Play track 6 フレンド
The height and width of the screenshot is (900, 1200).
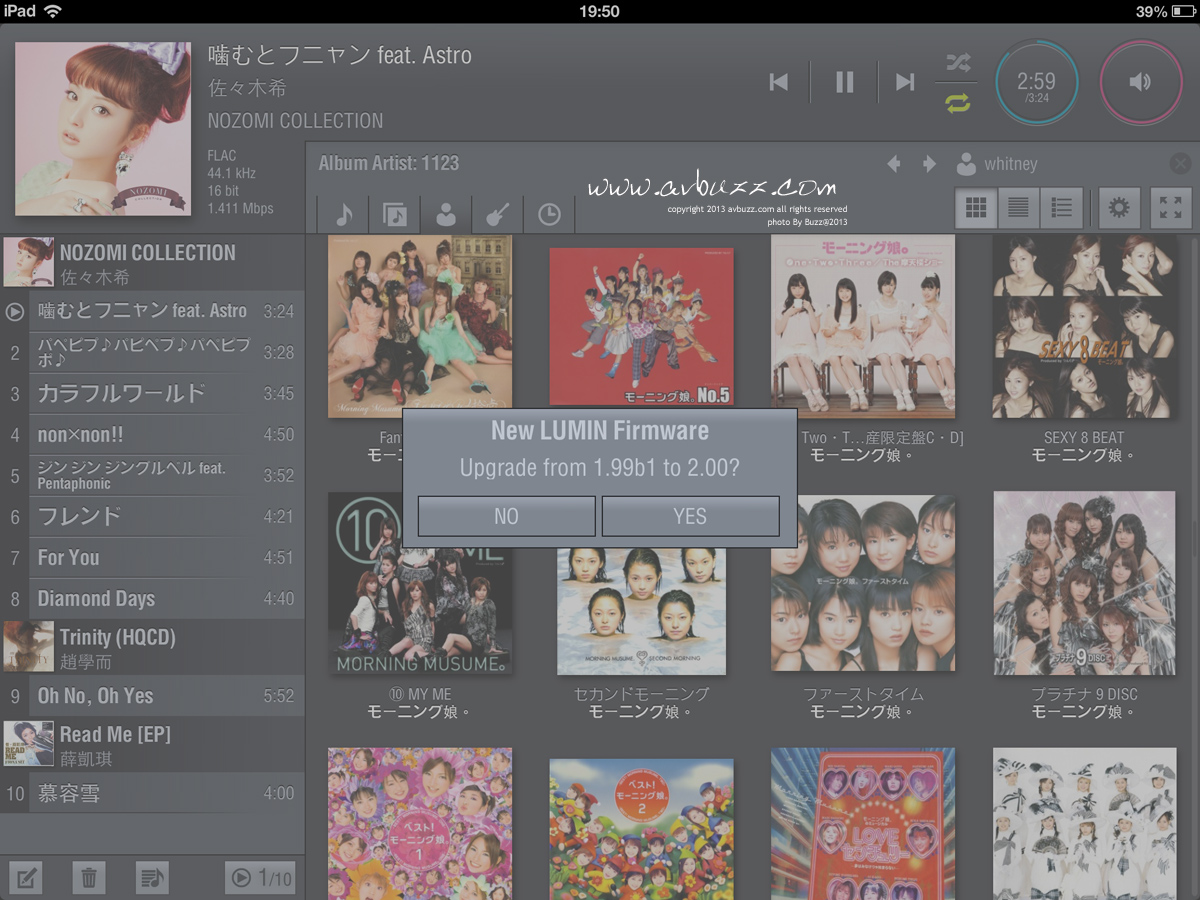pos(152,517)
